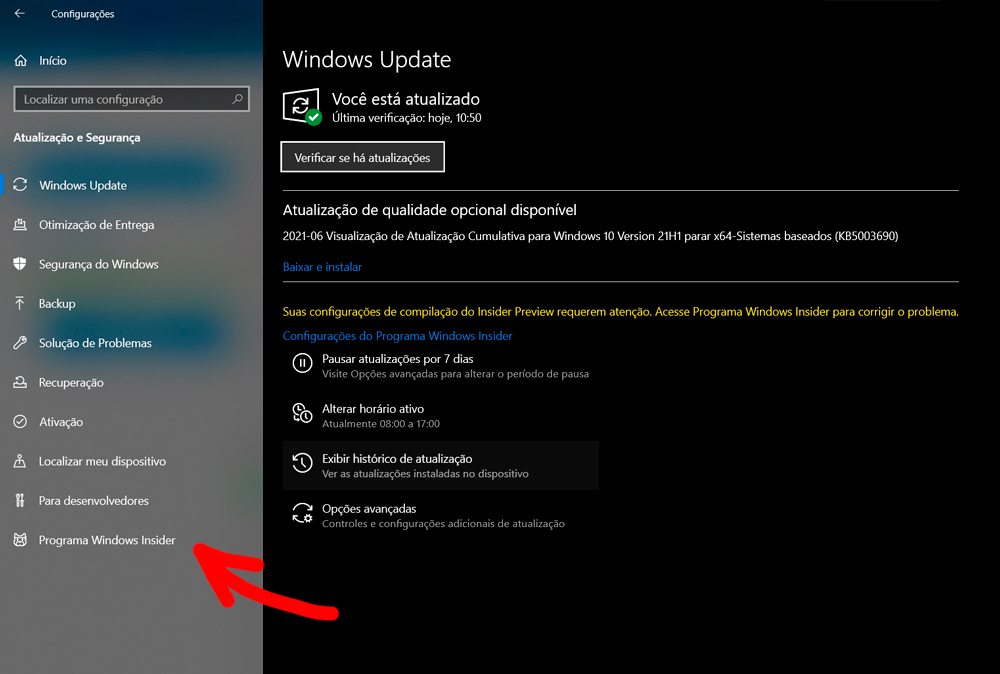Viewport: 1000px width, 674px height.
Task: Click the KB5003690 cumulative update description
Action: (x=590, y=236)
